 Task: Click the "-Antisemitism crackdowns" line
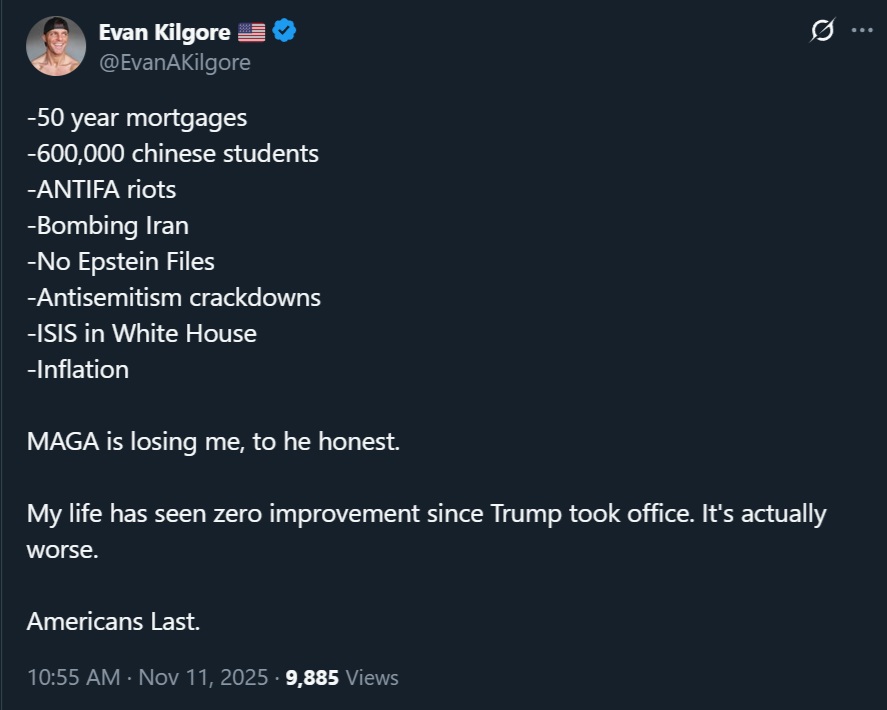174,297
